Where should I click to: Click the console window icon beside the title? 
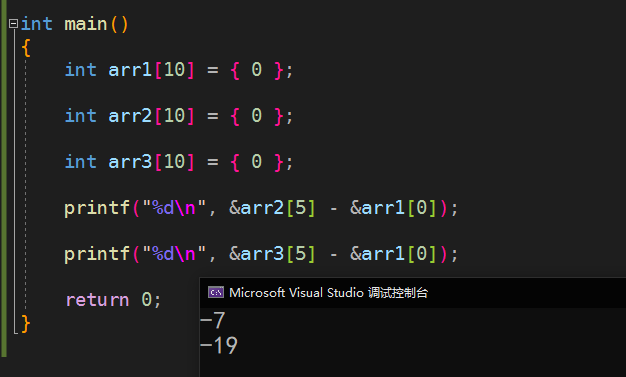click(216, 292)
